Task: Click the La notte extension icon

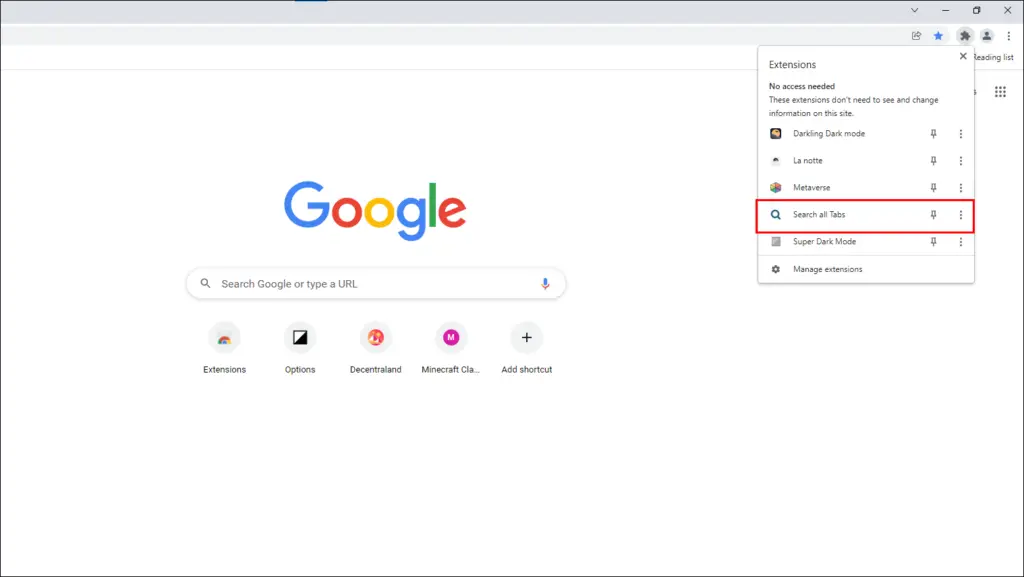Action: click(x=775, y=161)
